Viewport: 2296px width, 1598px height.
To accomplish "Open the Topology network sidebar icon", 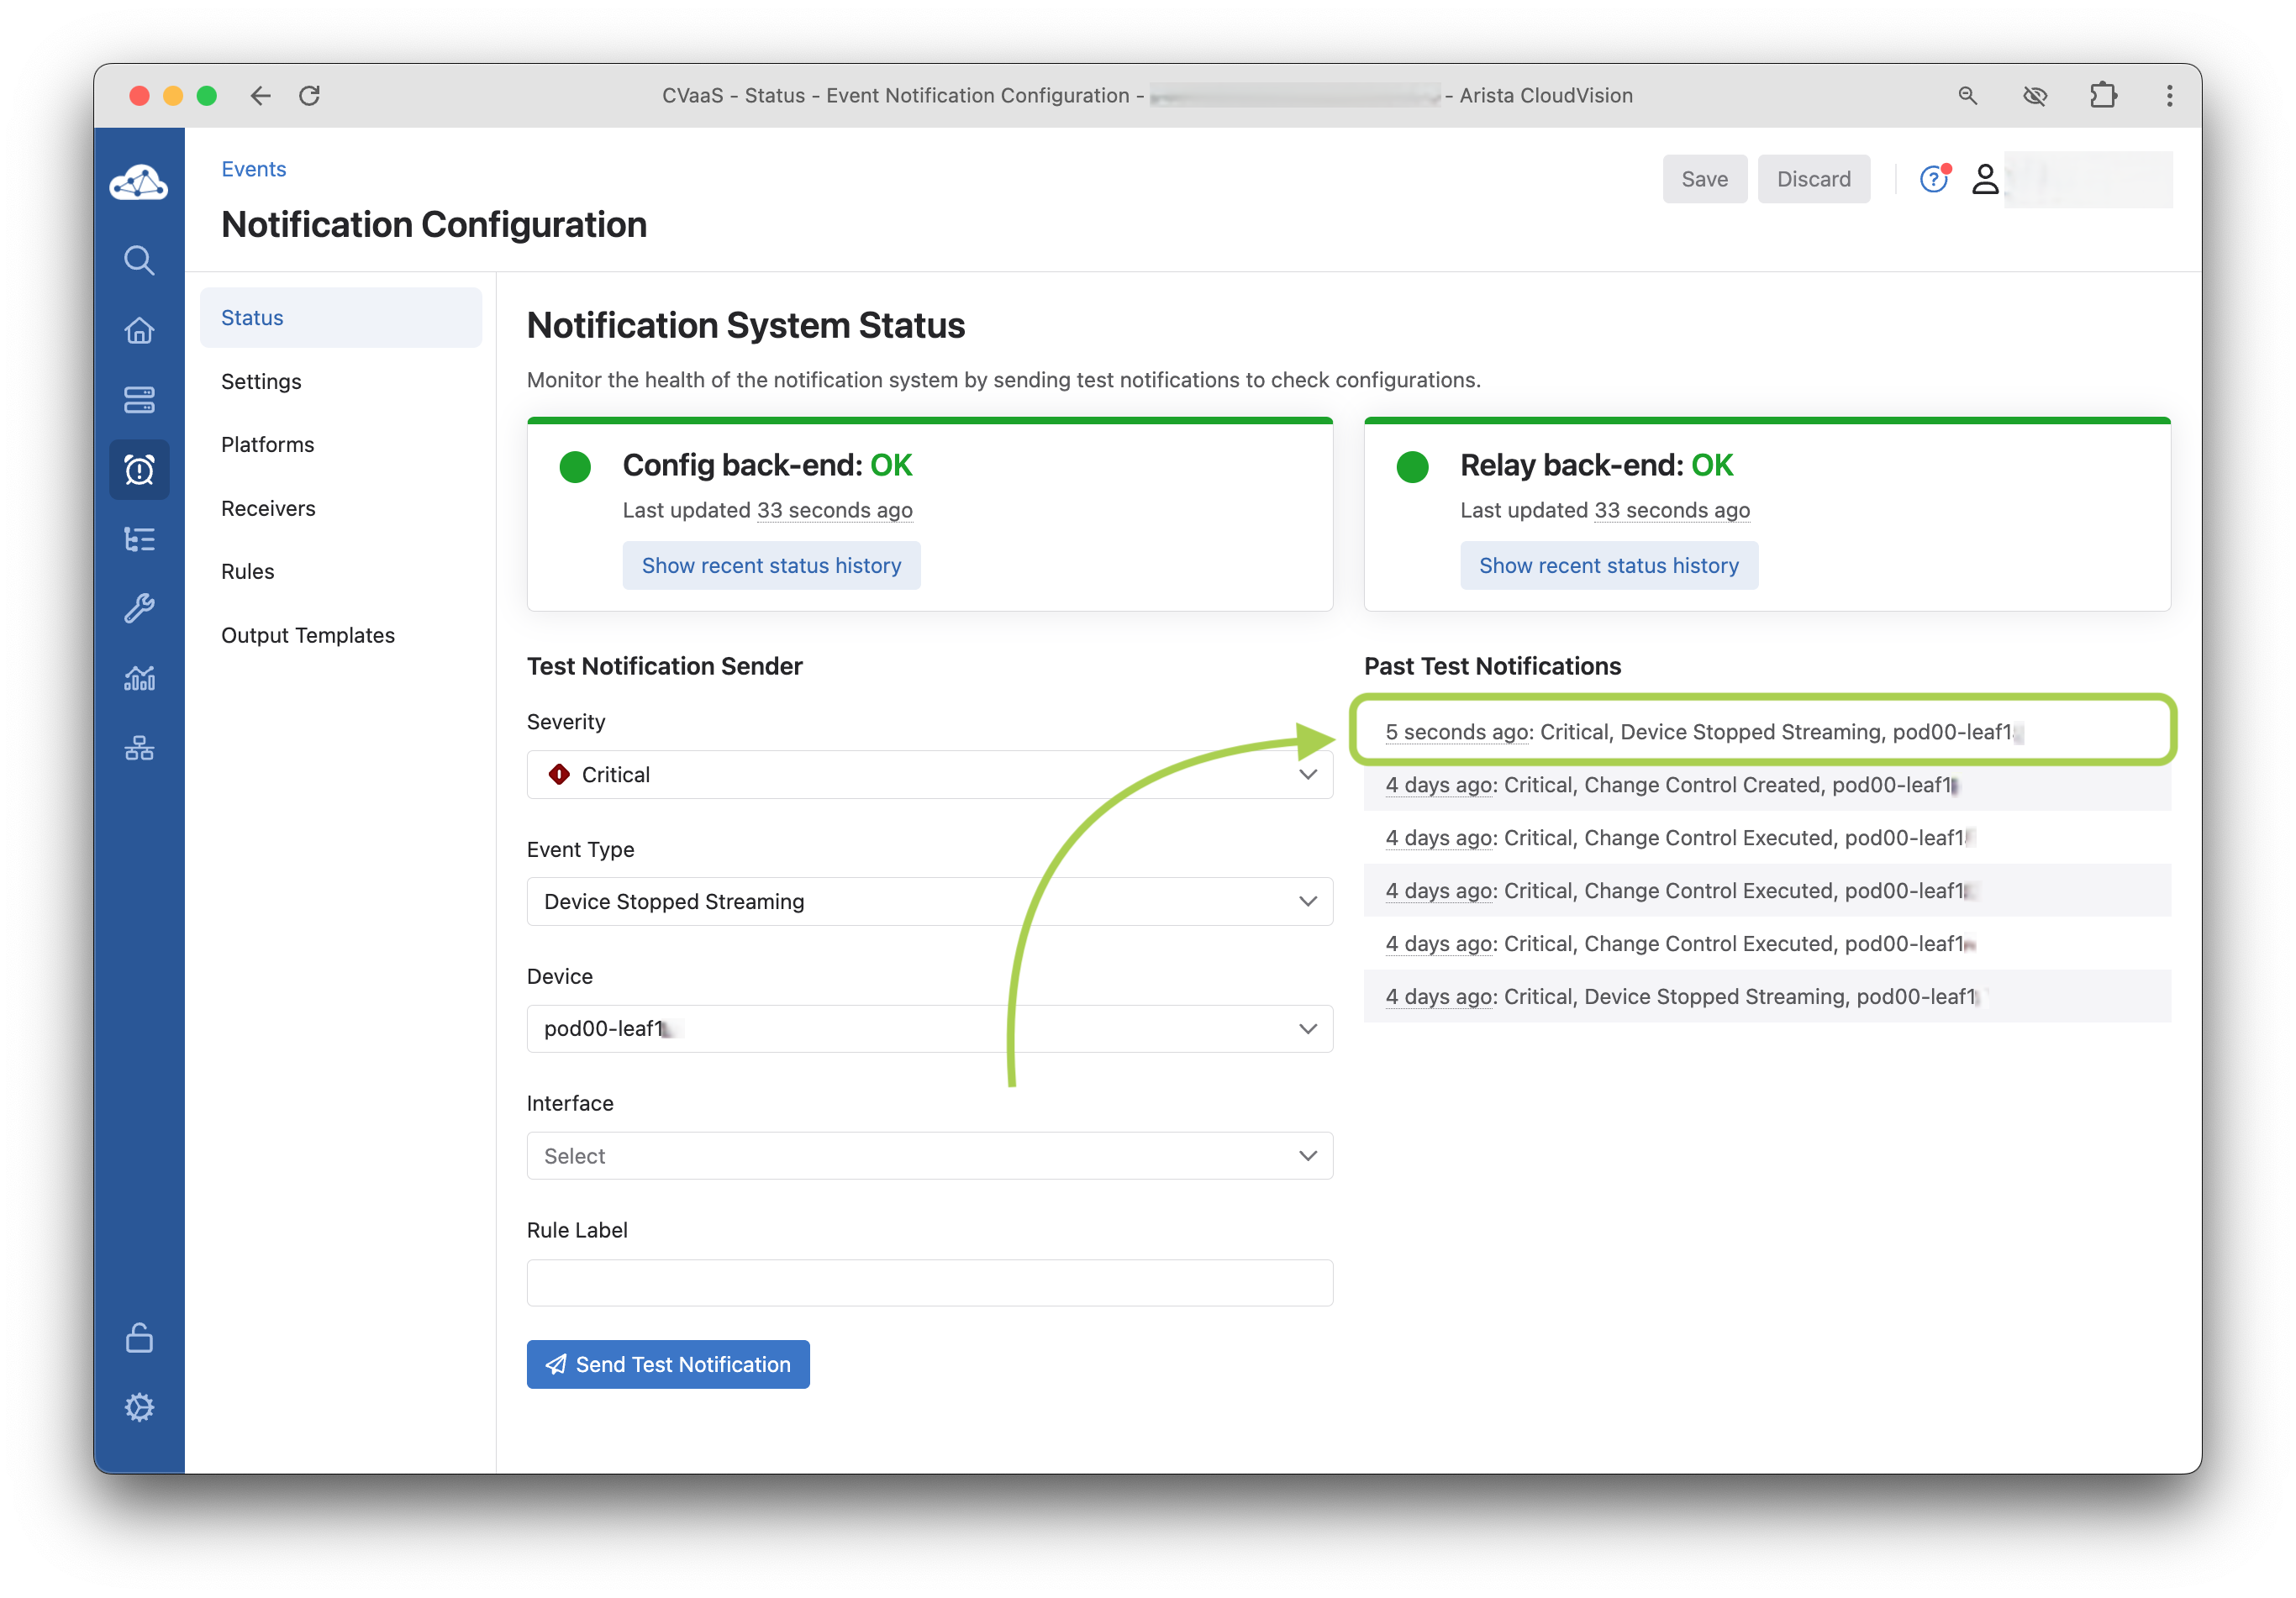I will 139,748.
